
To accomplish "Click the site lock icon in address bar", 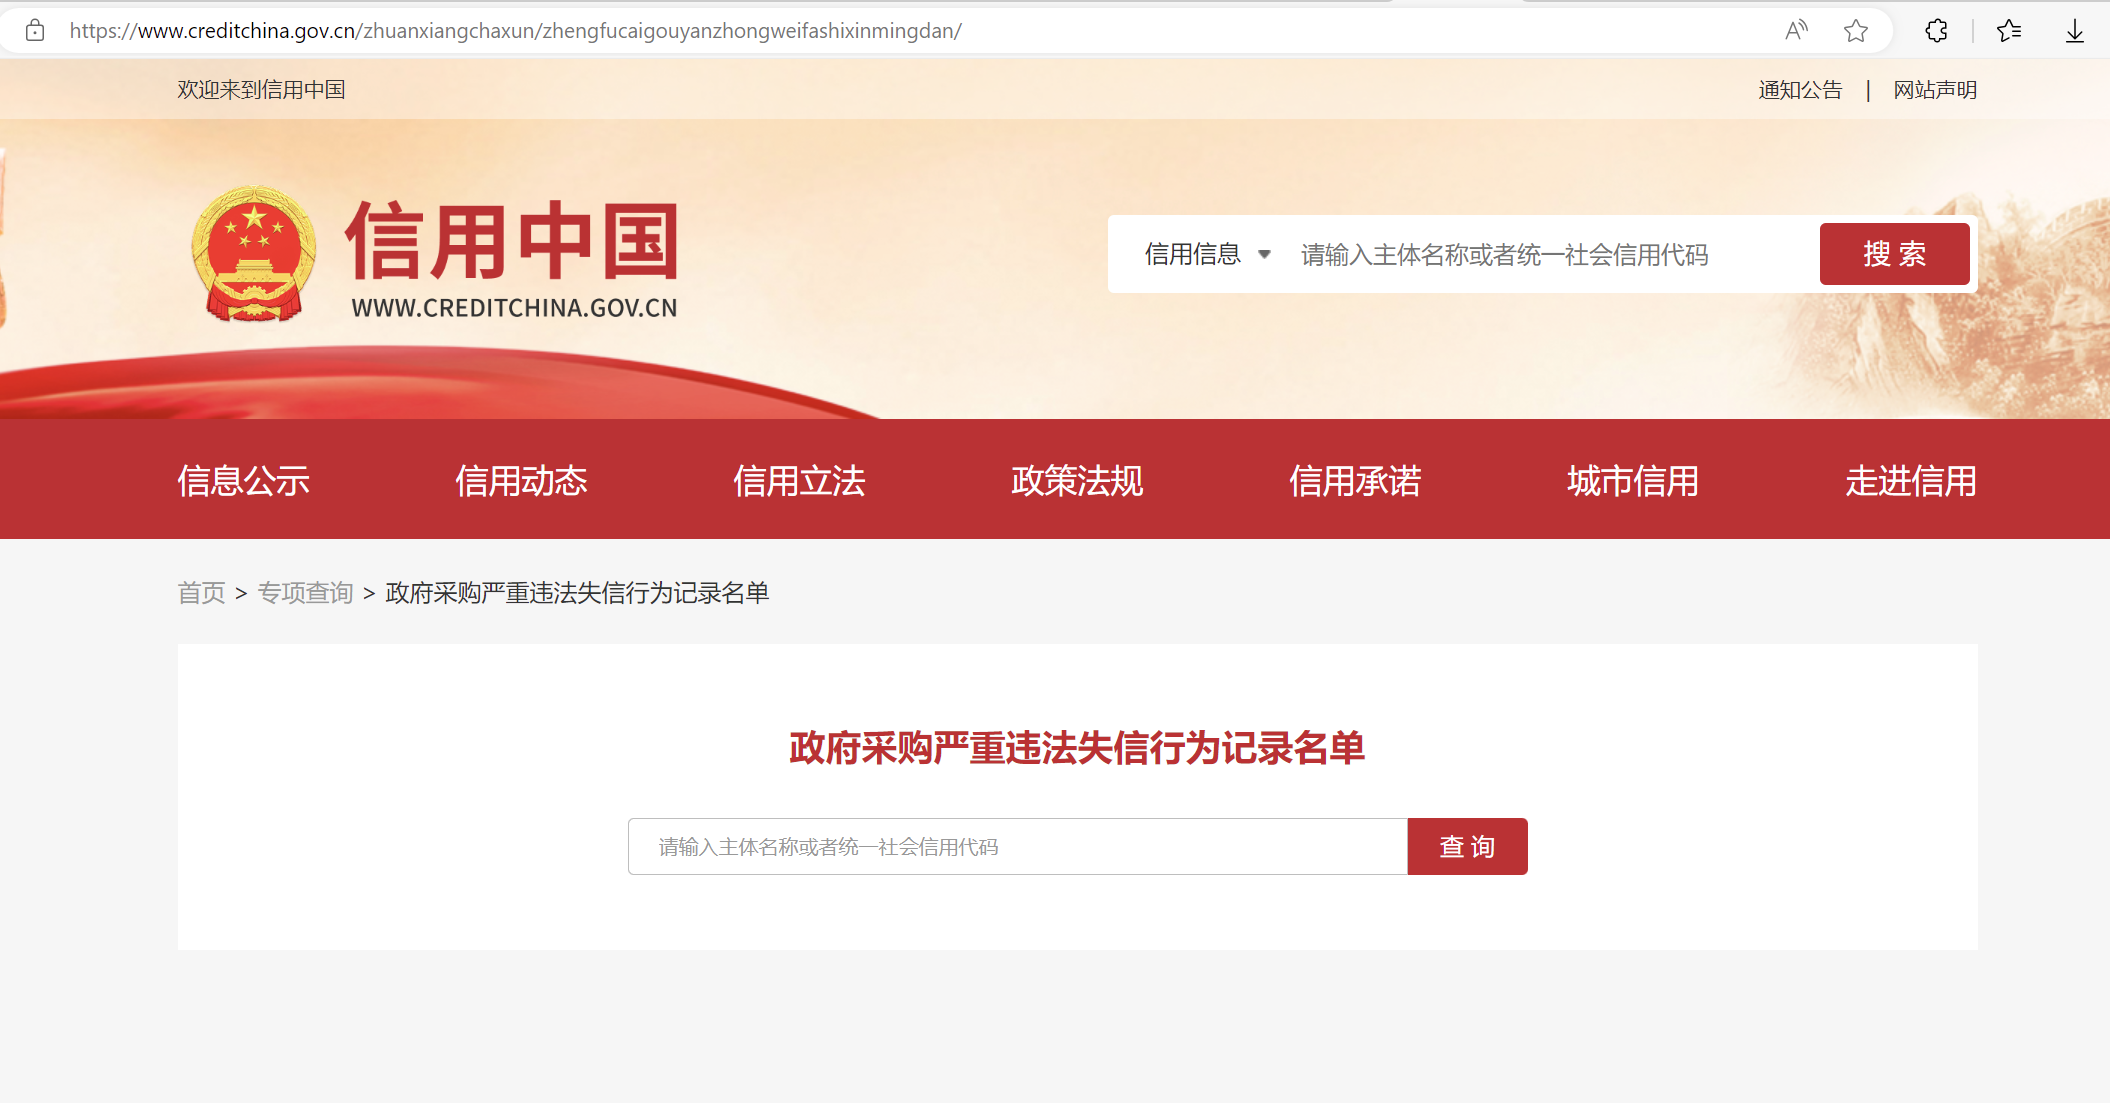I will pos(35,31).
